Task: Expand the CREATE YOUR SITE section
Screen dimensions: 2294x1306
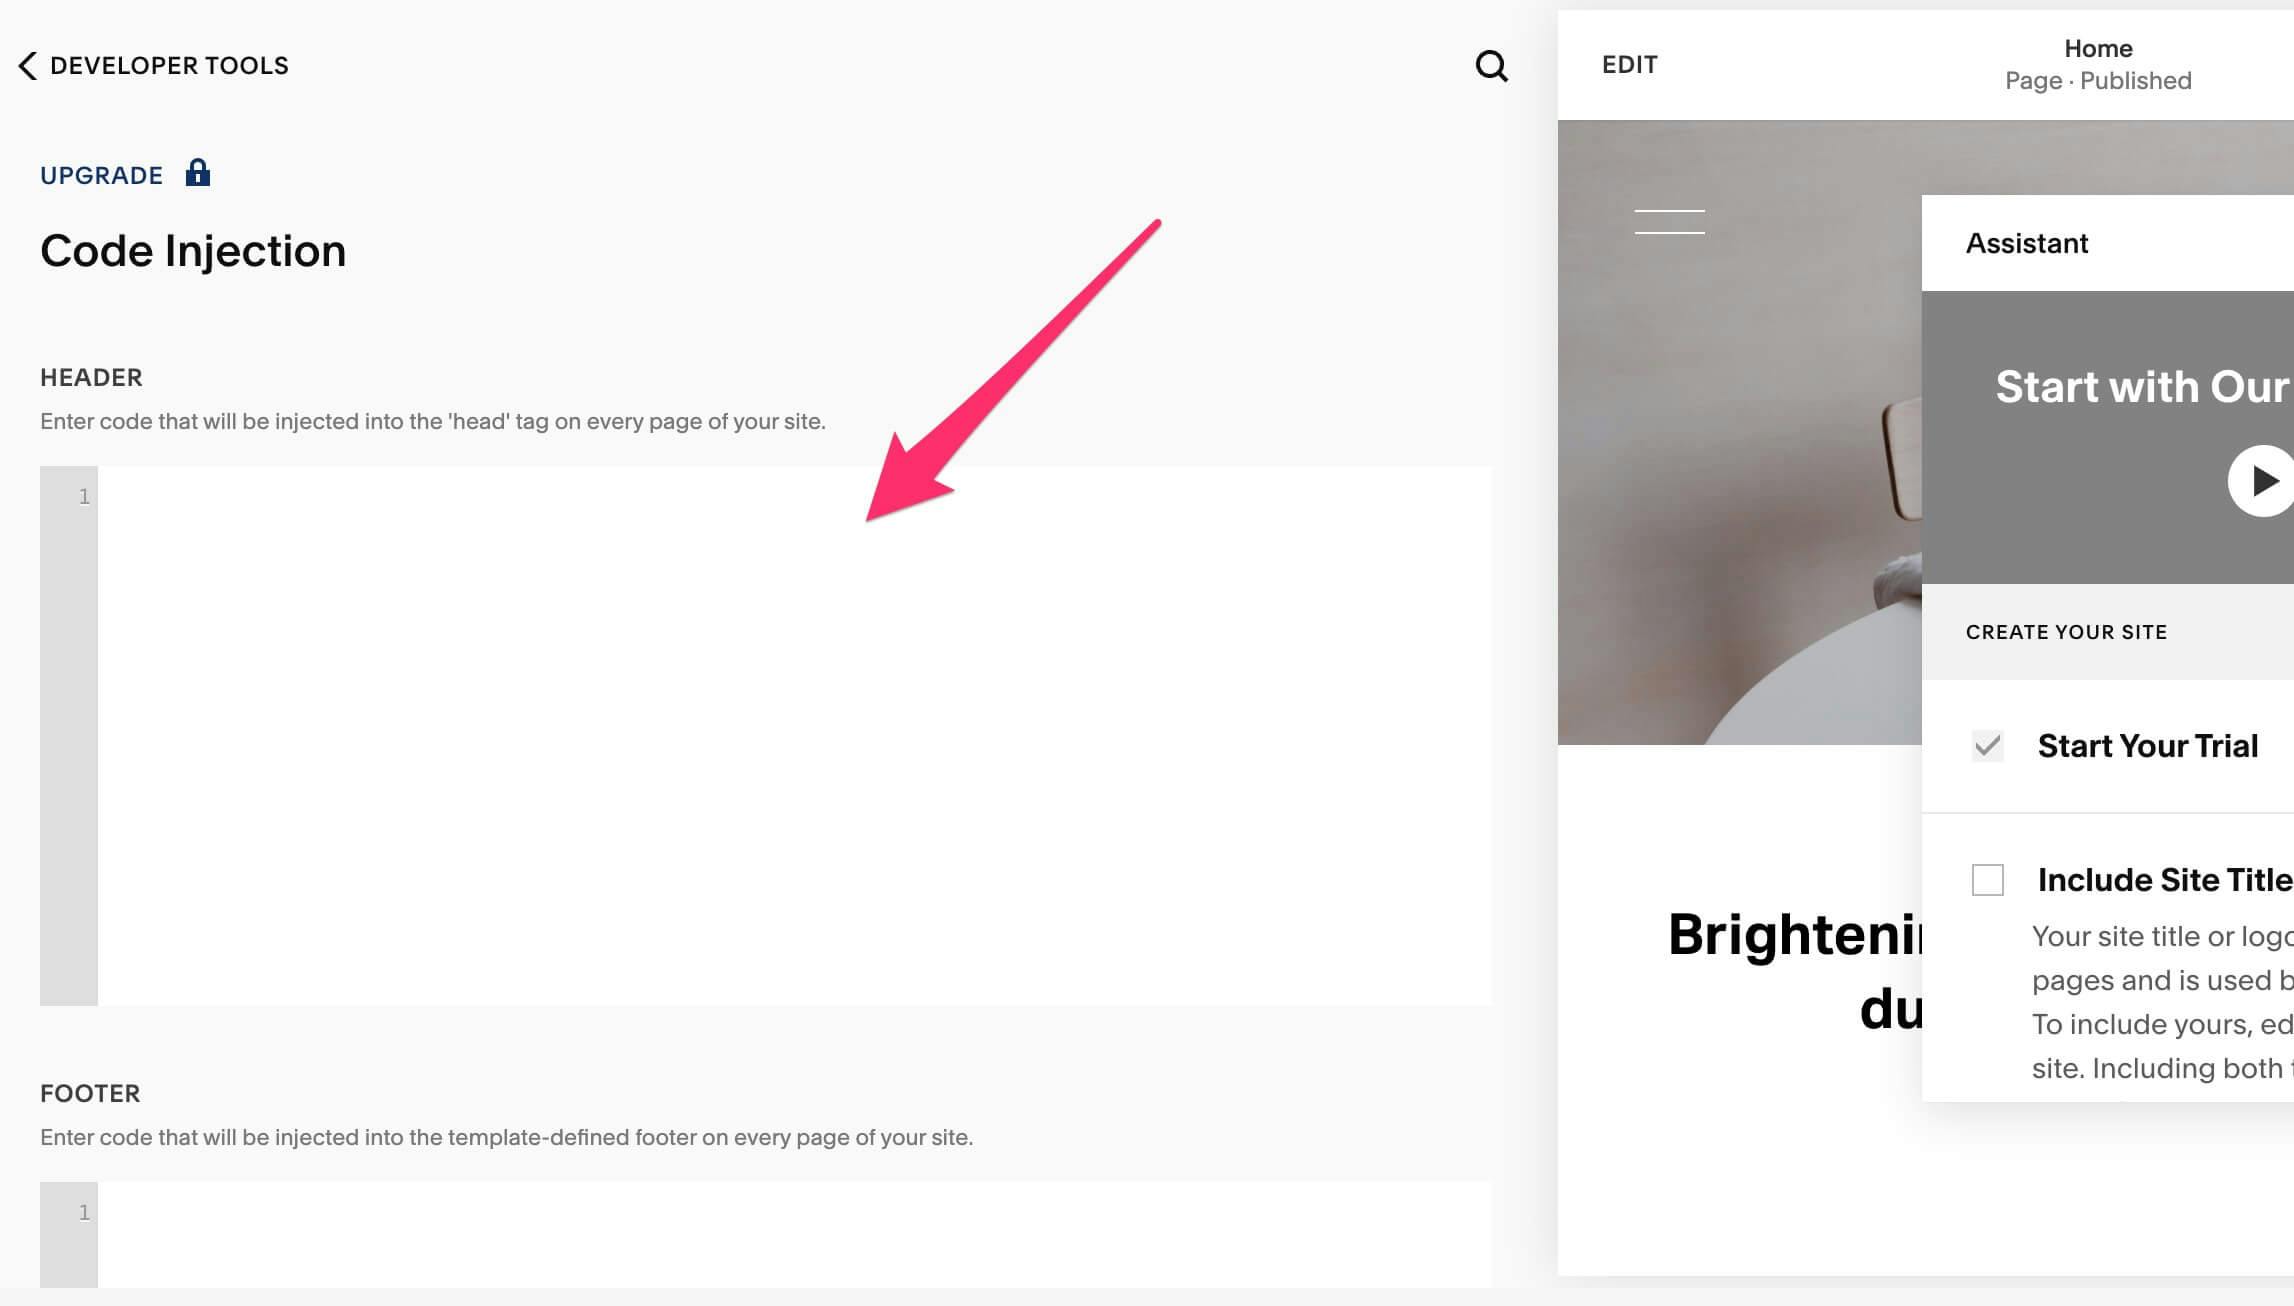Action: click(x=2066, y=632)
